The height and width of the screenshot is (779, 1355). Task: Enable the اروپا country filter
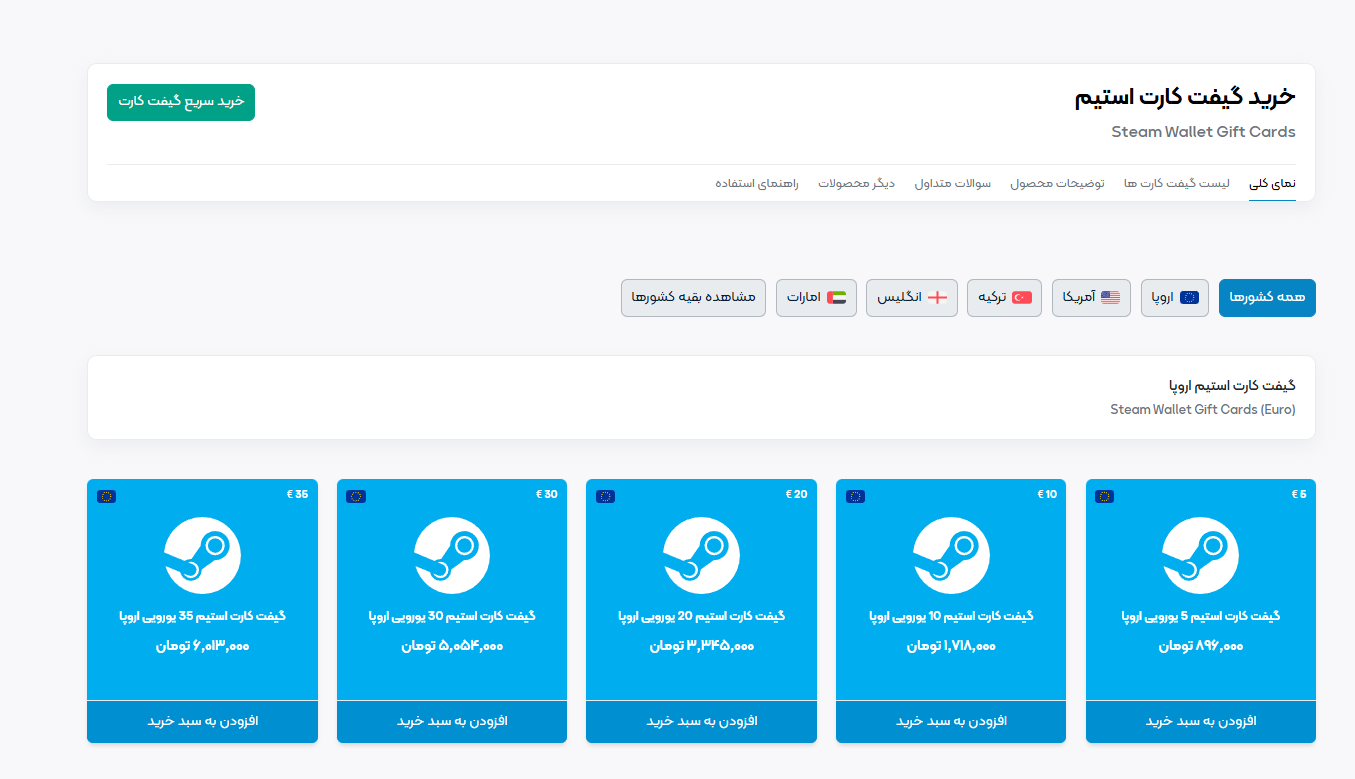[1174, 297]
